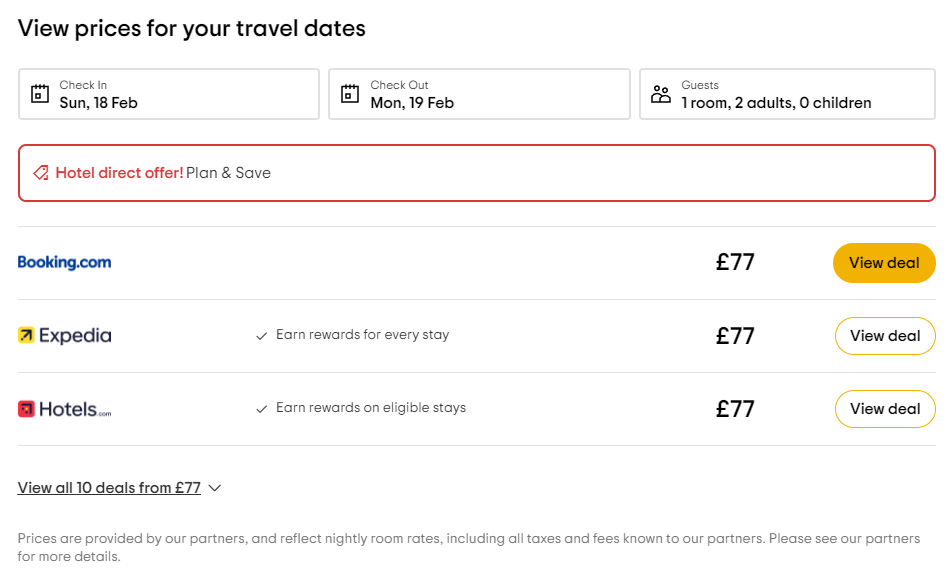View deal from Booking.com
Viewport: 951px width, 583px height.
pyautogui.click(x=884, y=263)
